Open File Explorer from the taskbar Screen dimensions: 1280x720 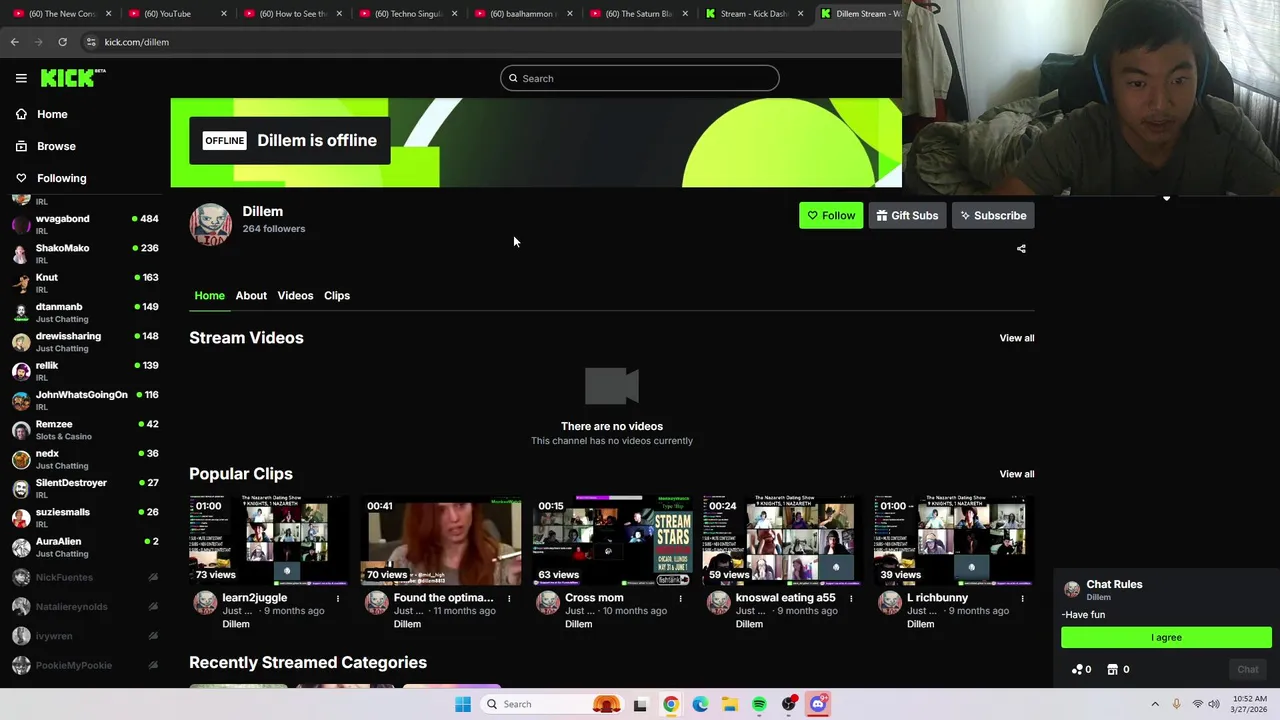[x=730, y=704]
